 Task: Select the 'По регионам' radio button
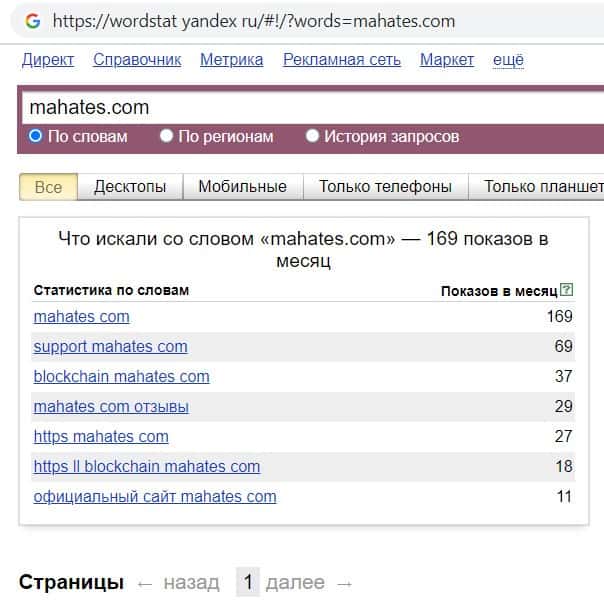167,136
